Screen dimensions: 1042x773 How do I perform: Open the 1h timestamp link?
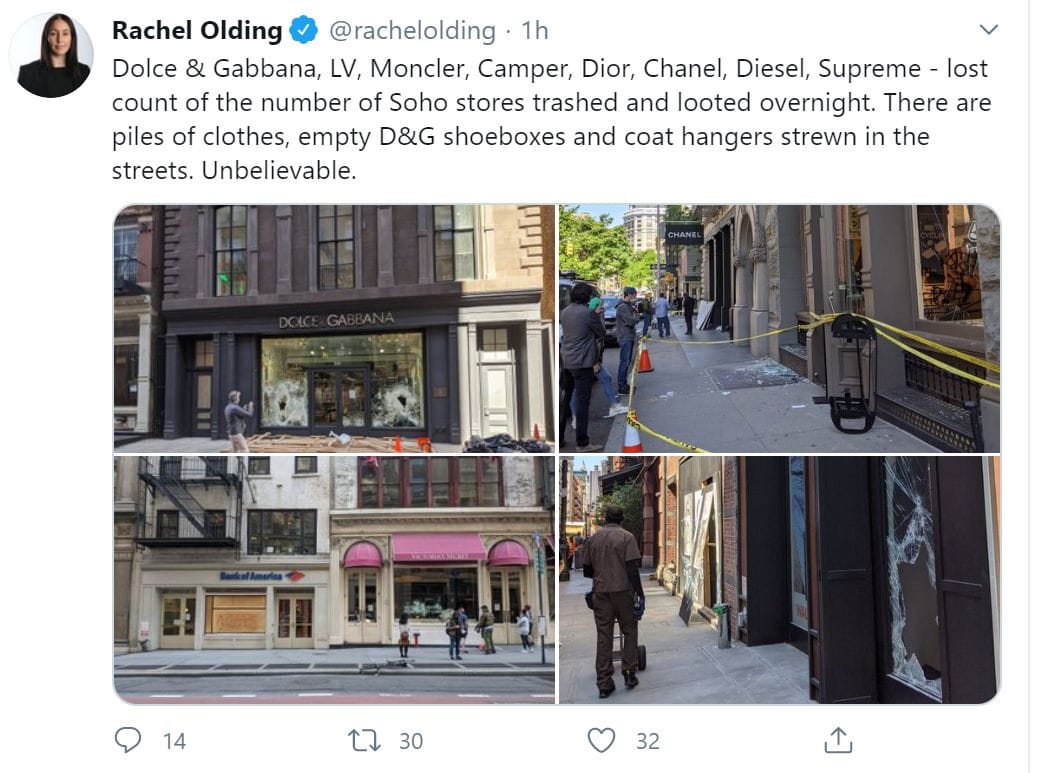[534, 31]
